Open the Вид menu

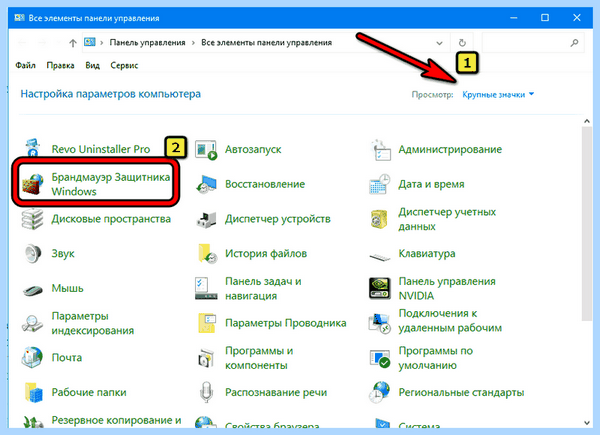(x=92, y=65)
